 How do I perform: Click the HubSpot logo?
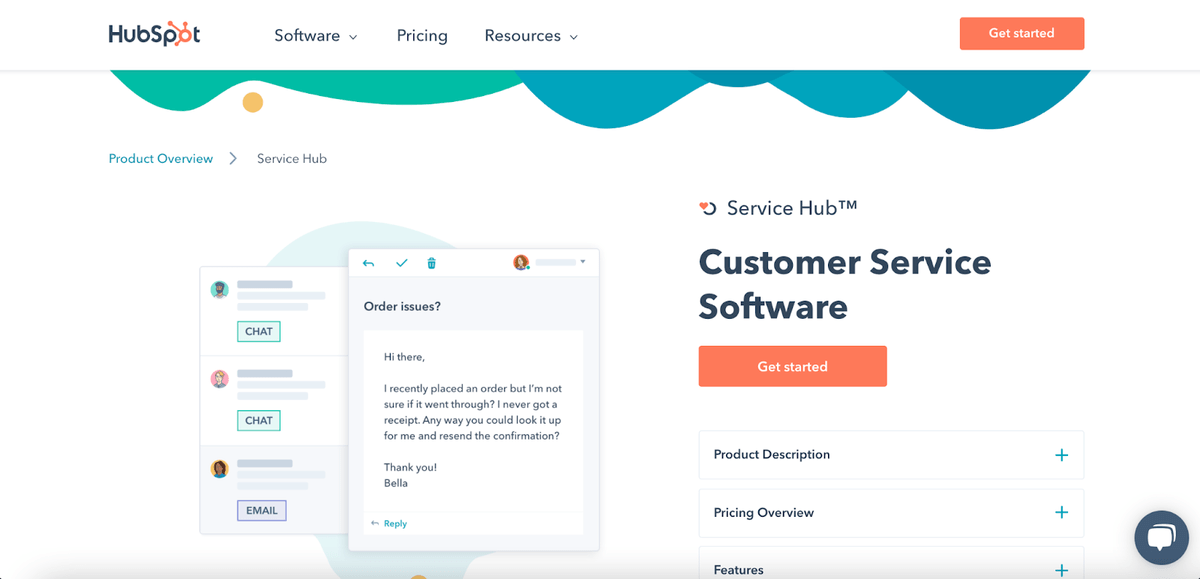click(154, 34)
